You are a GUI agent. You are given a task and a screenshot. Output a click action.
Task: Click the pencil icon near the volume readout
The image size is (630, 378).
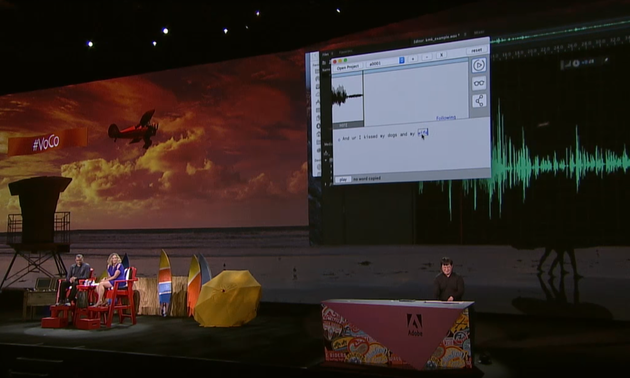605,60
